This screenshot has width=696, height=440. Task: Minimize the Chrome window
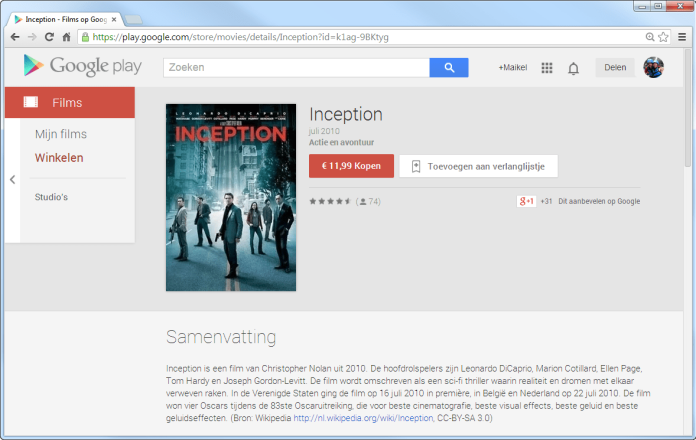click(x=641, y=6)
